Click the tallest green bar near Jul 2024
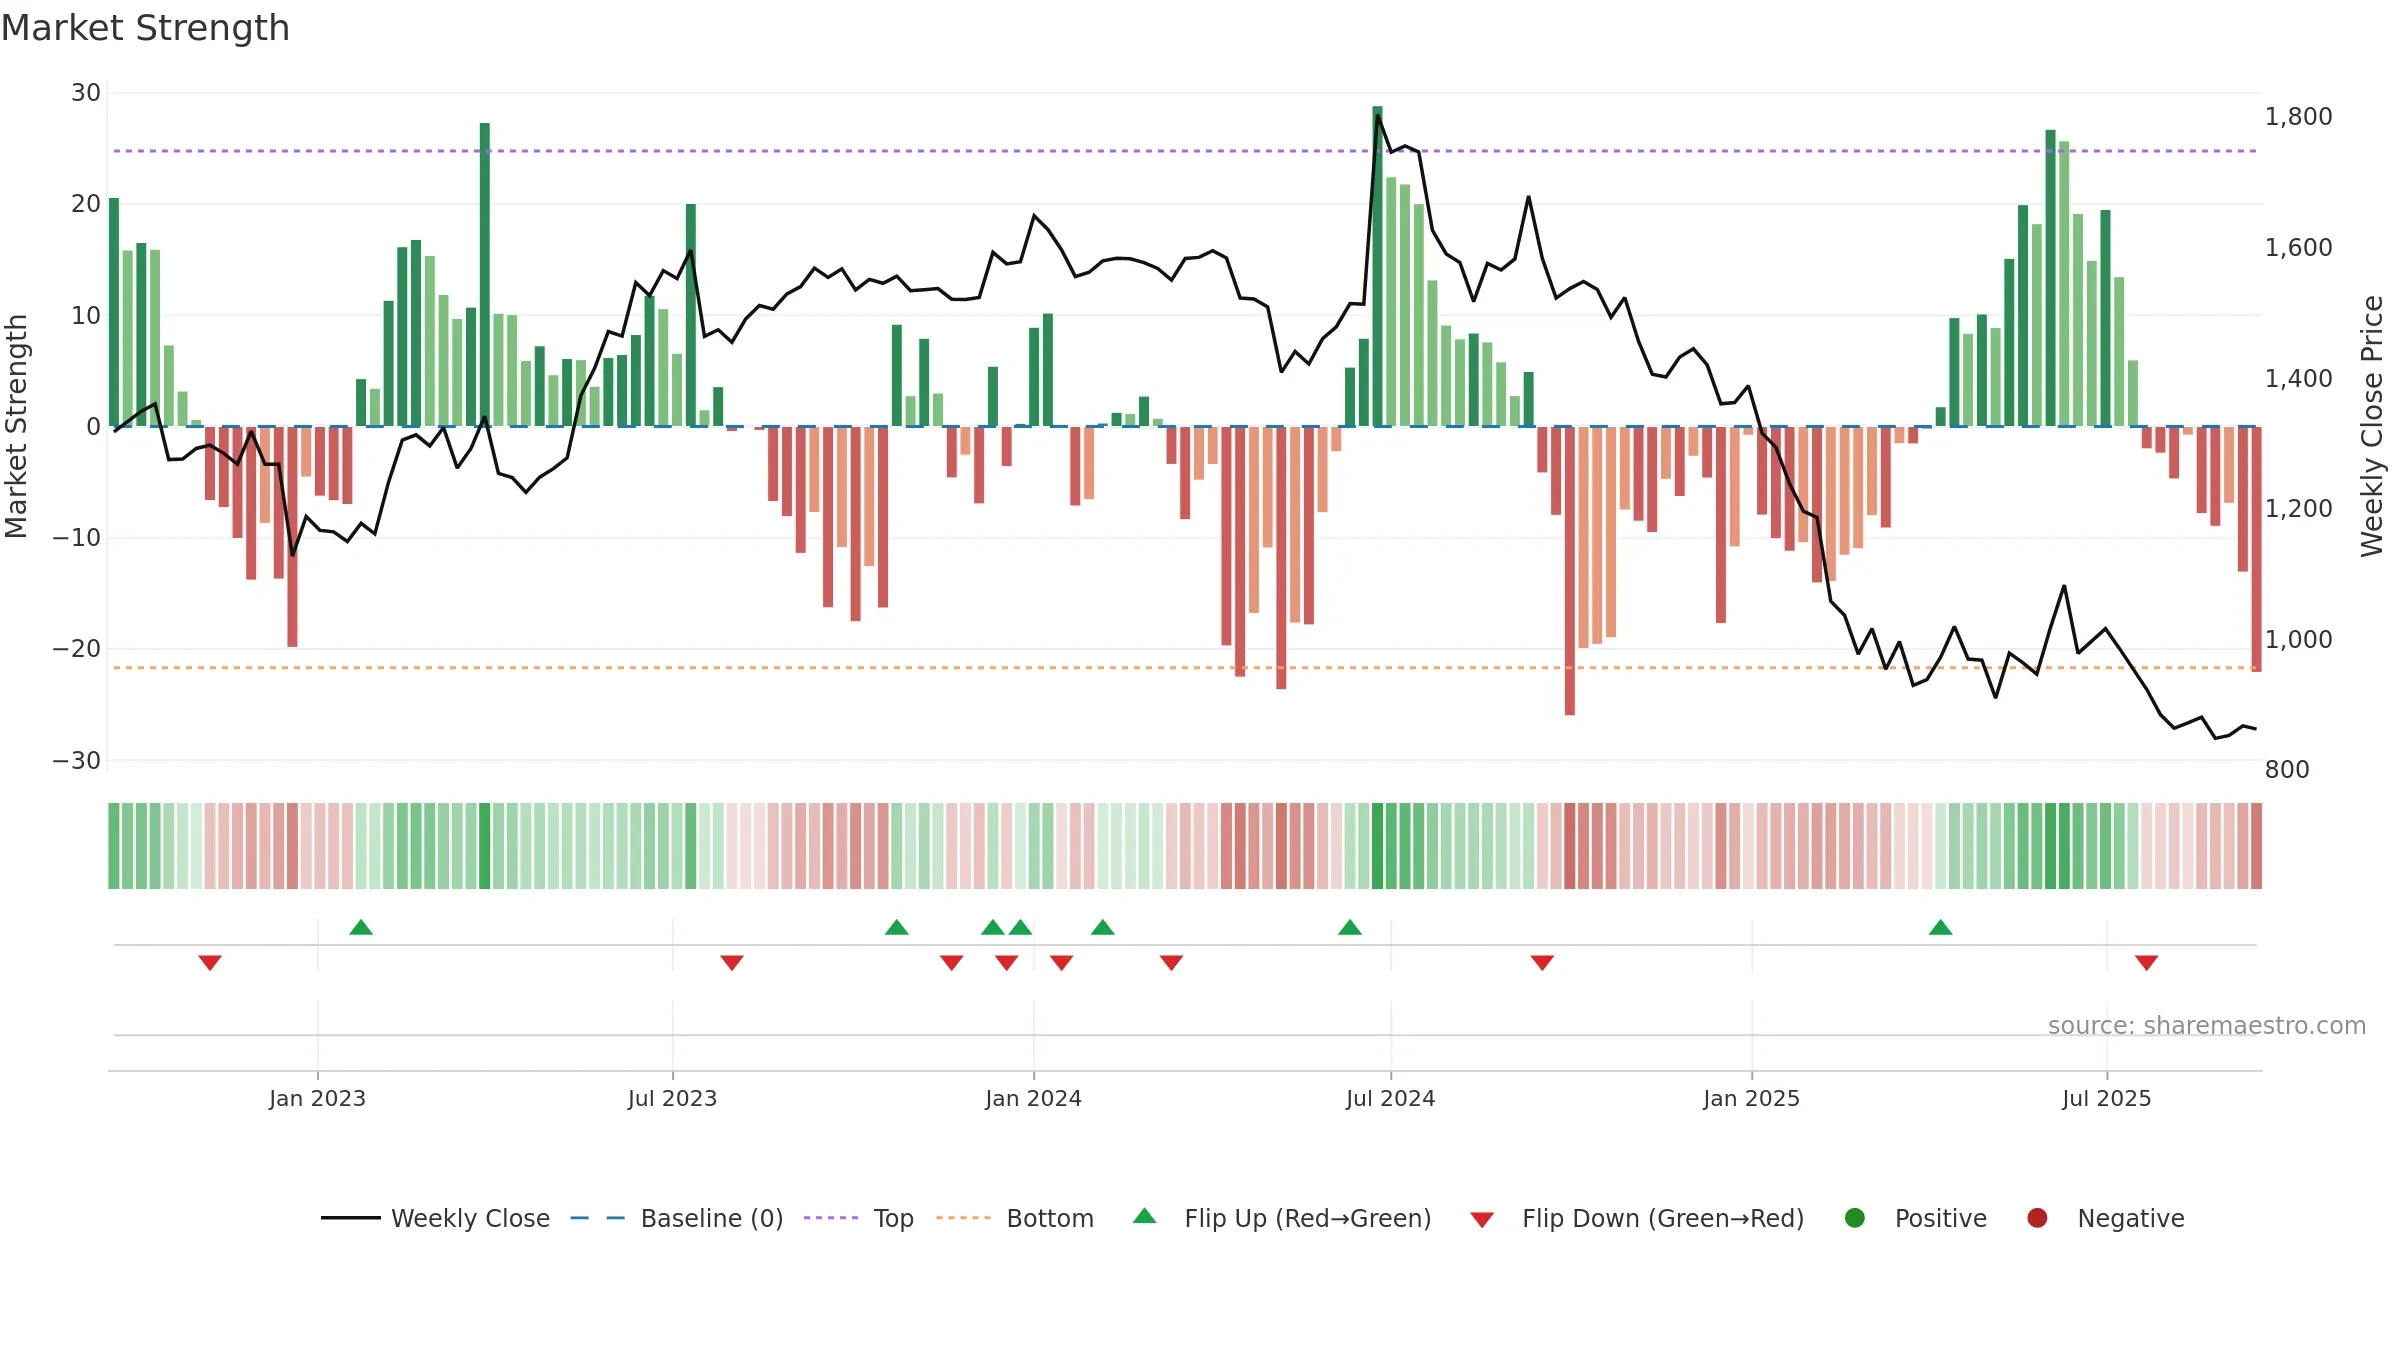 tap(1377, 266)
